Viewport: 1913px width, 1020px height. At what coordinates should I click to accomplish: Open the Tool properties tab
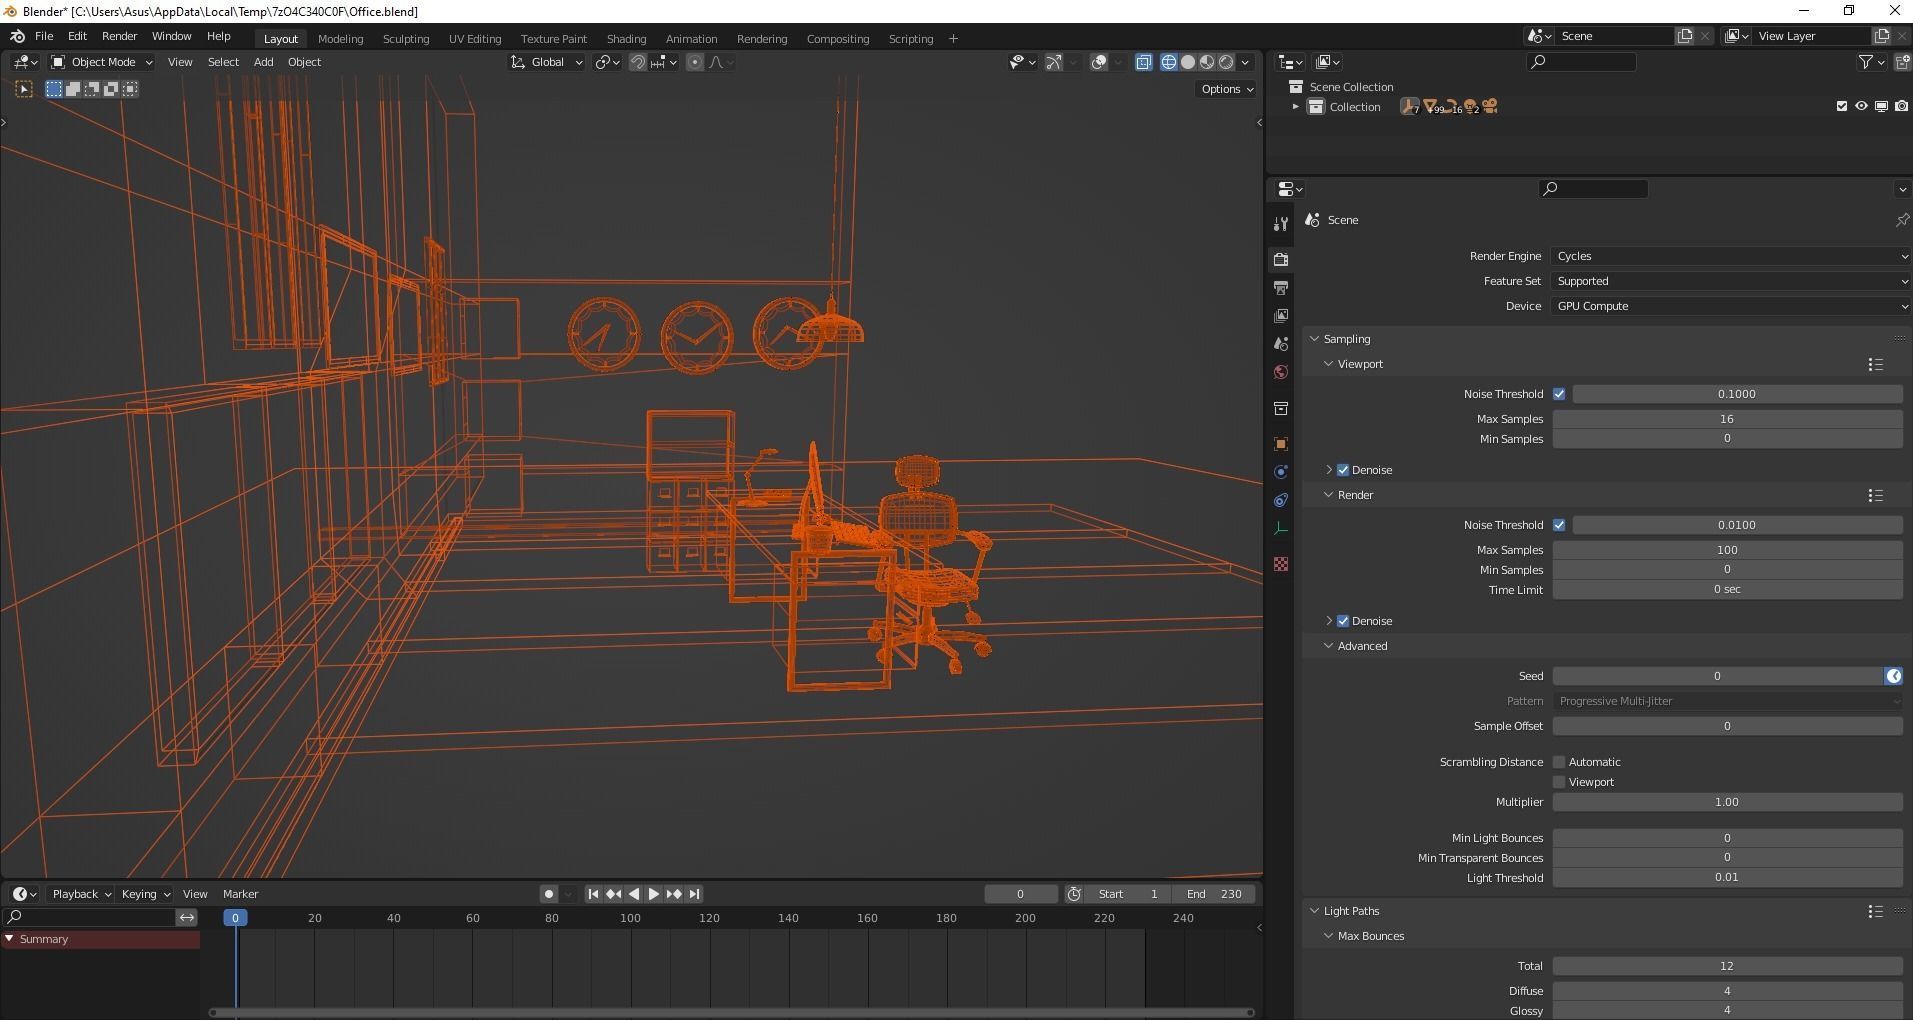1281,223
